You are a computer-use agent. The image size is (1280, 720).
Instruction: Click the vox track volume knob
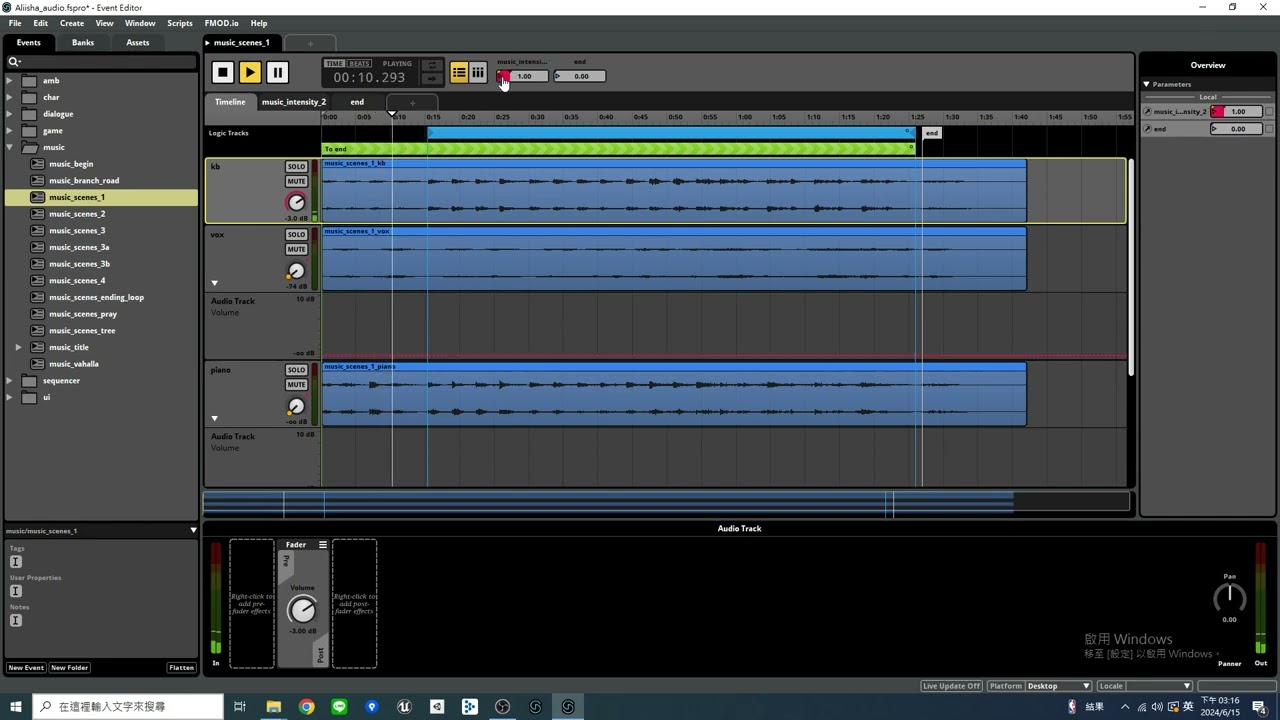(x=296, y=271)
